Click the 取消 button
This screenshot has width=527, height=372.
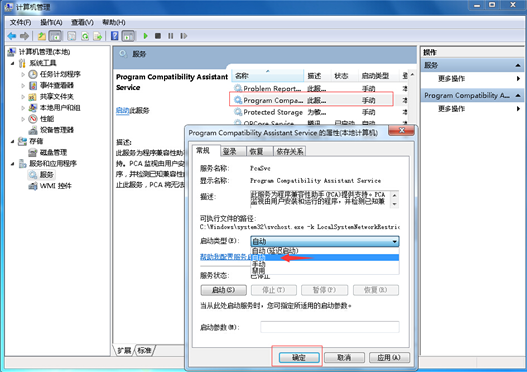click(344, 358)
